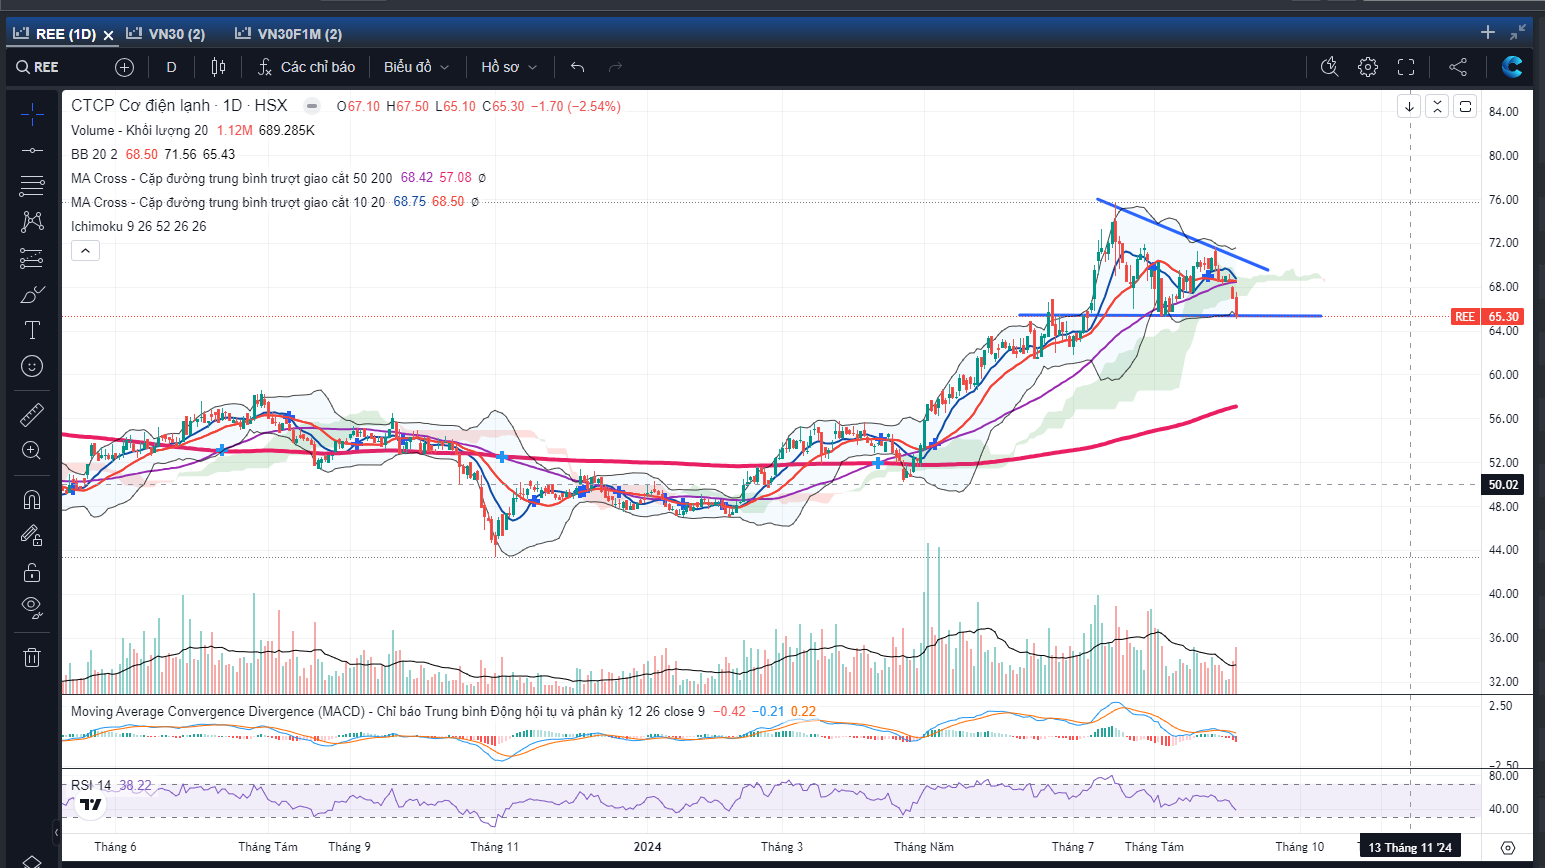Collapse the main chart pane

(1437, 106)
